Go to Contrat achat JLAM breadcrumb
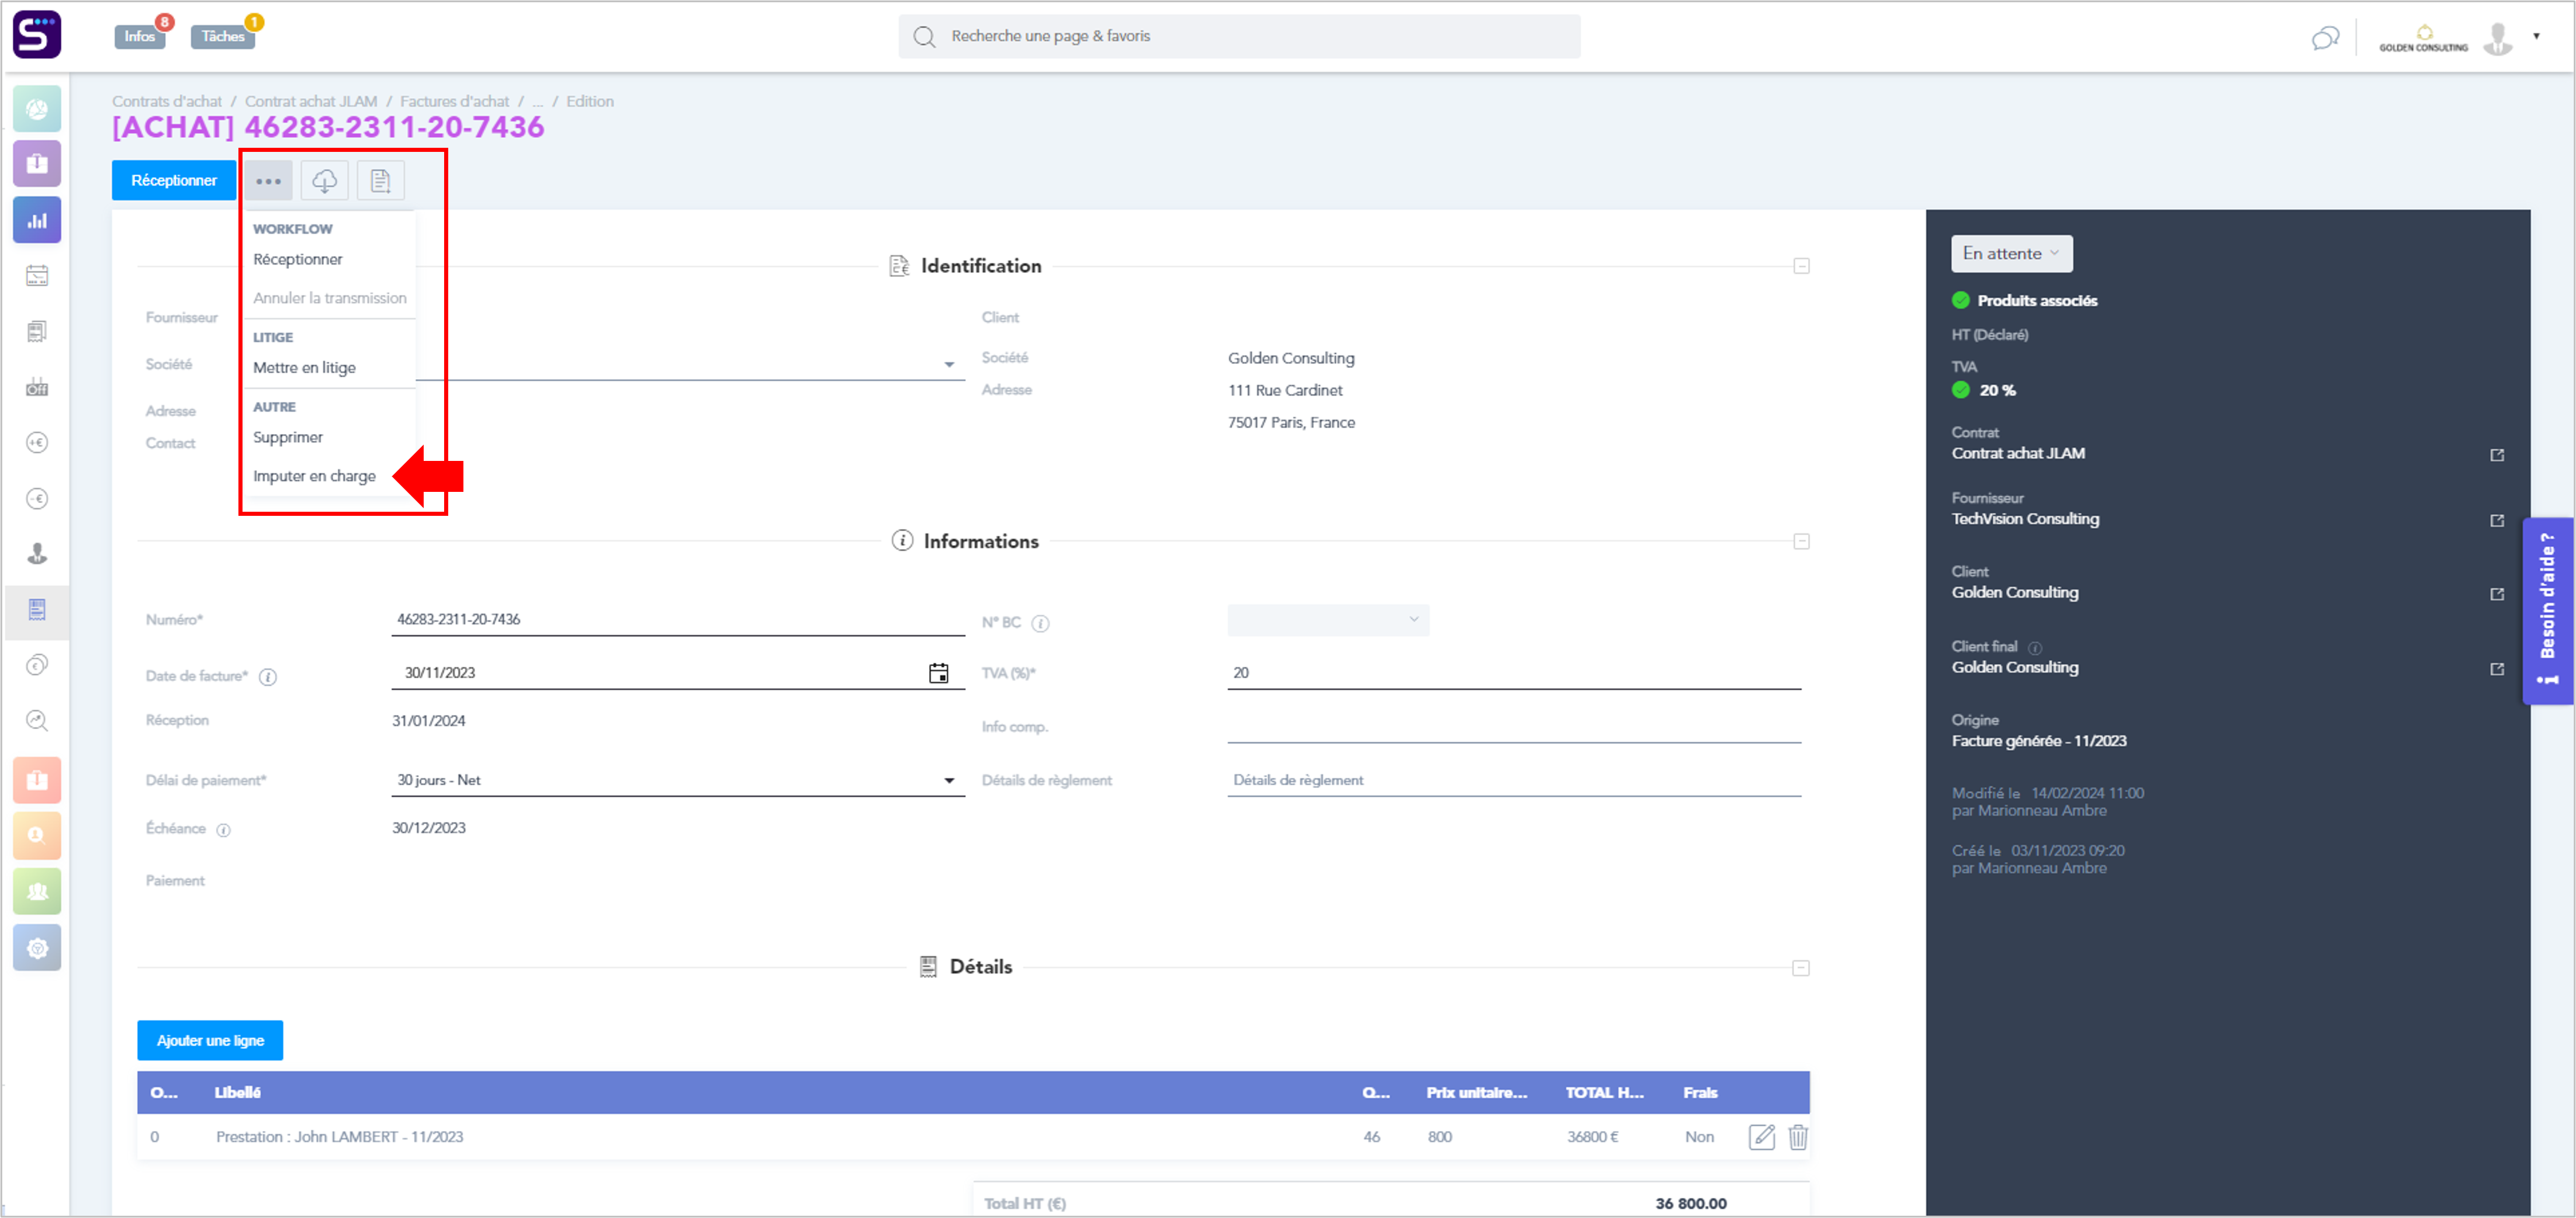The width and height of the screenshot is (2576, 1218). click(311, 102)
